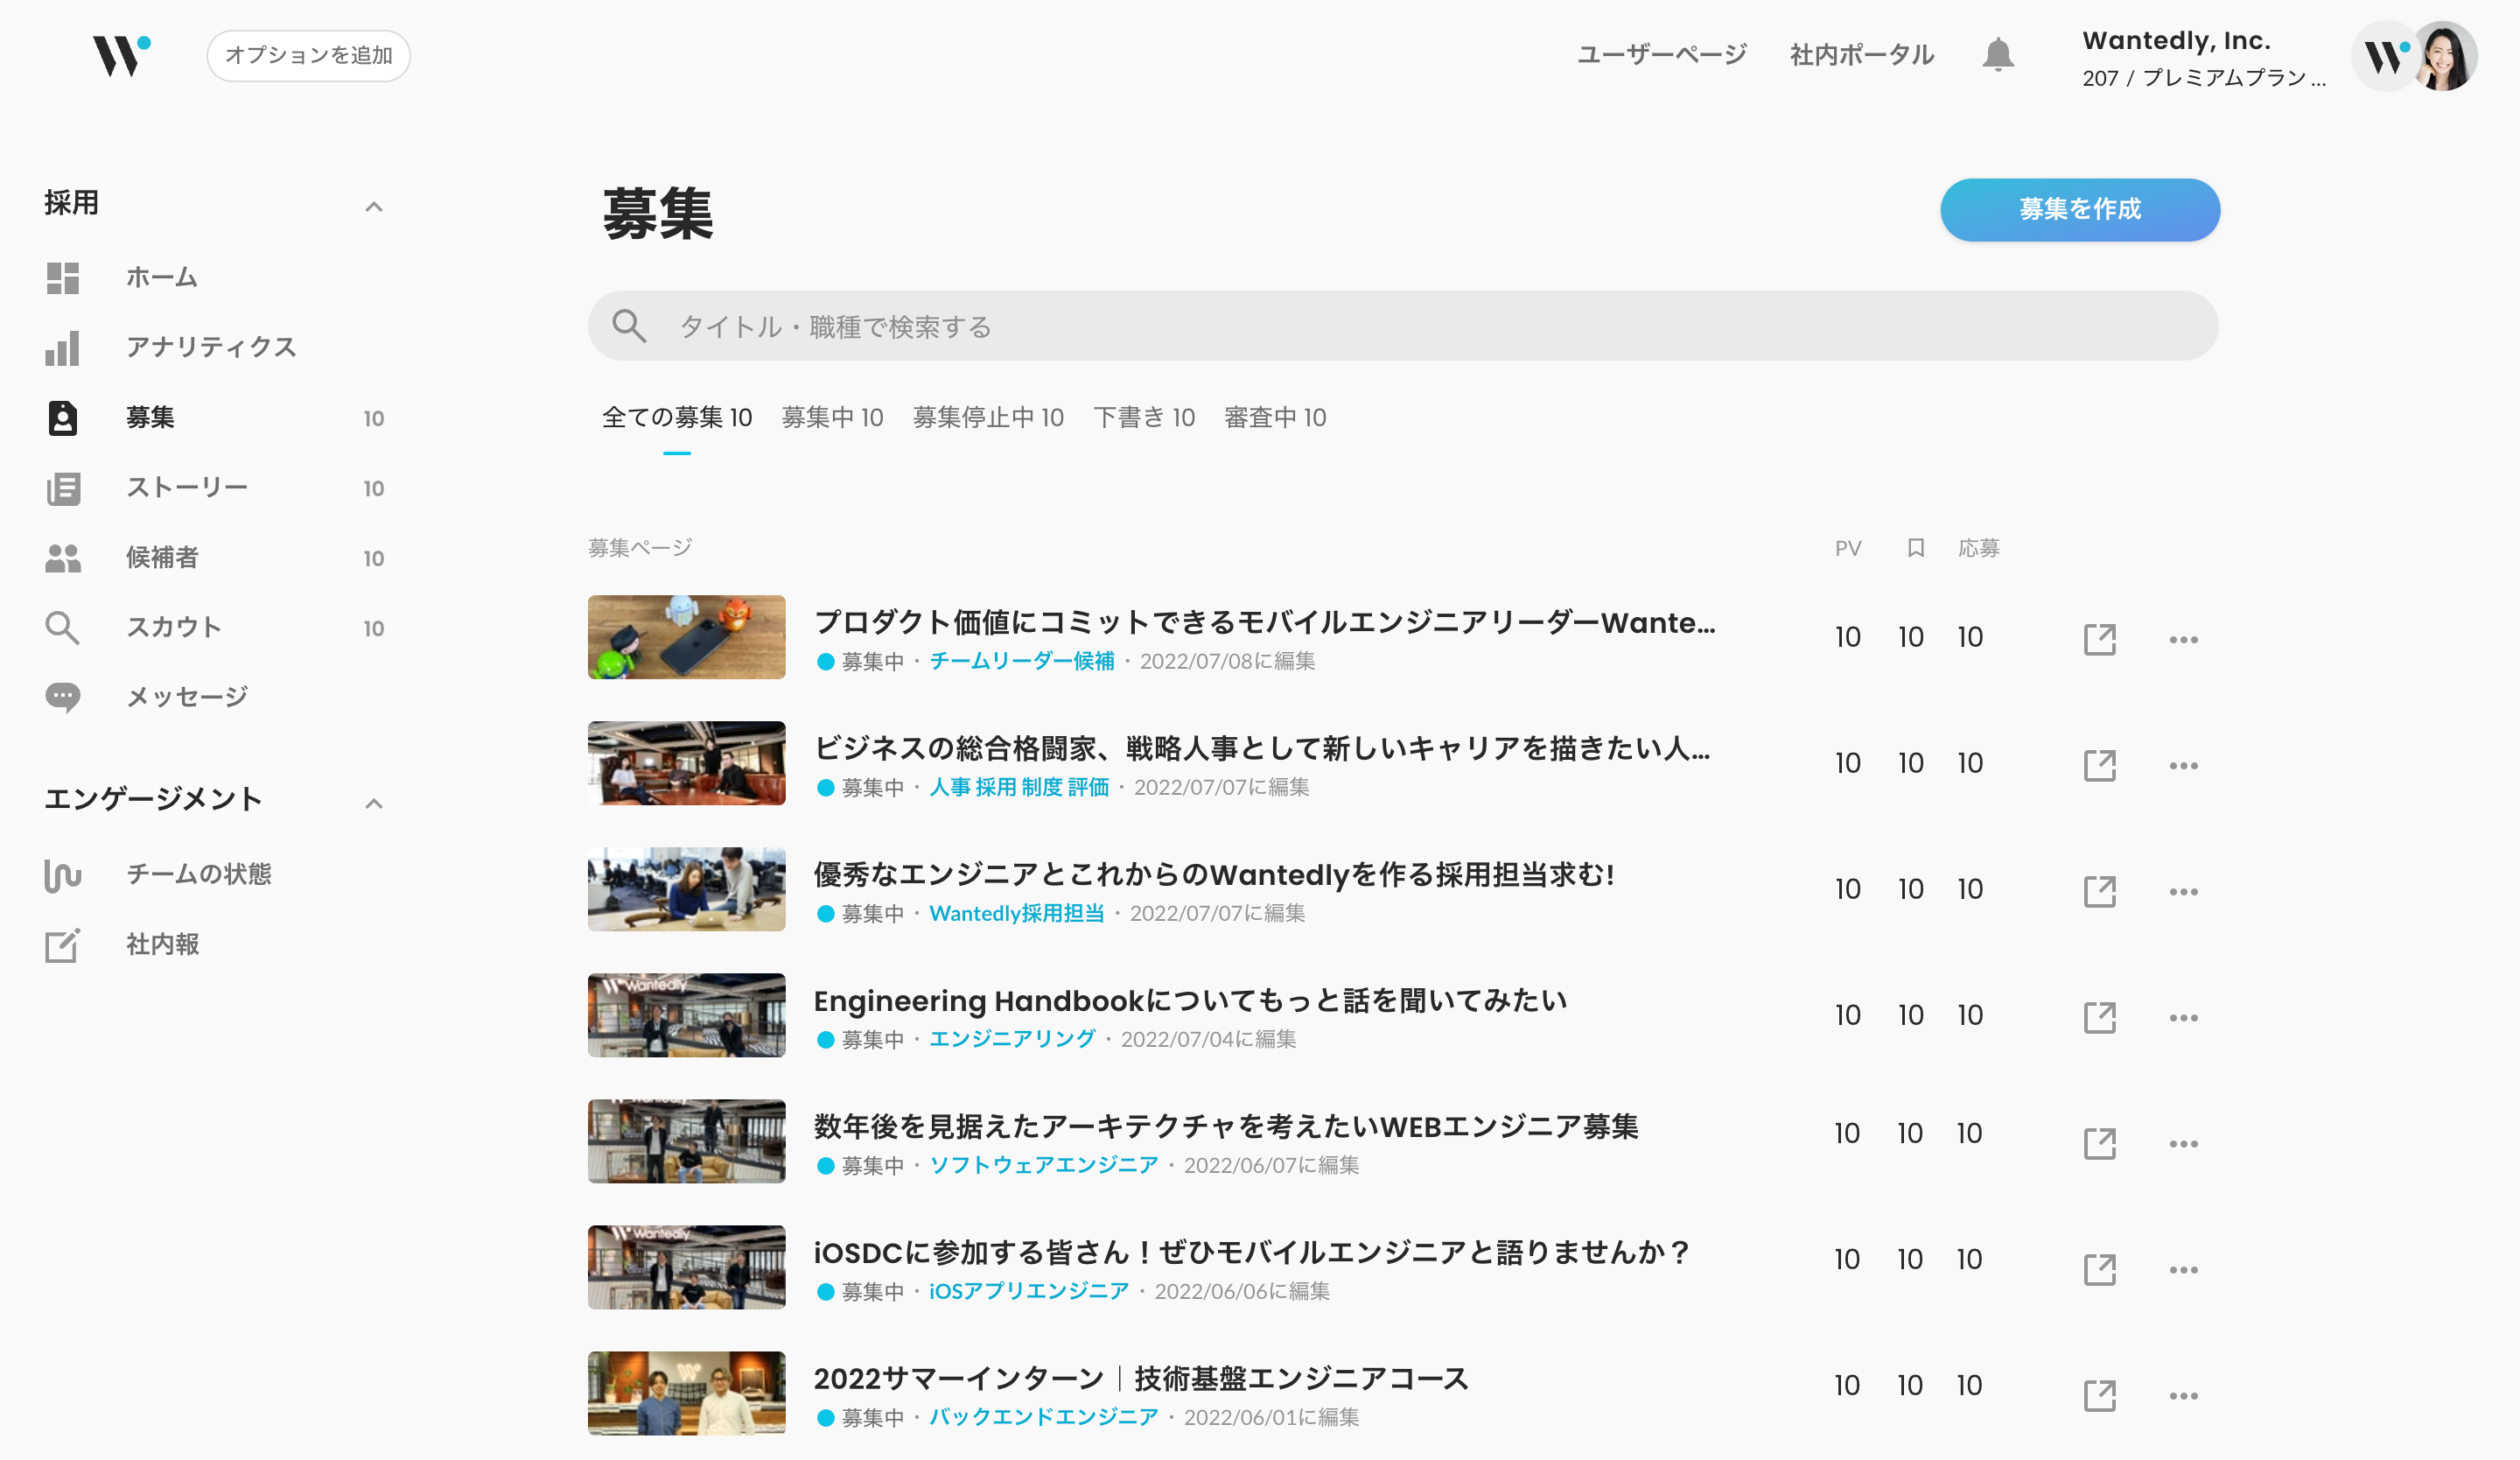Open thumbnail of 2022サマーインターン posting
2520x1460 pixels.
click(686, 1393)
